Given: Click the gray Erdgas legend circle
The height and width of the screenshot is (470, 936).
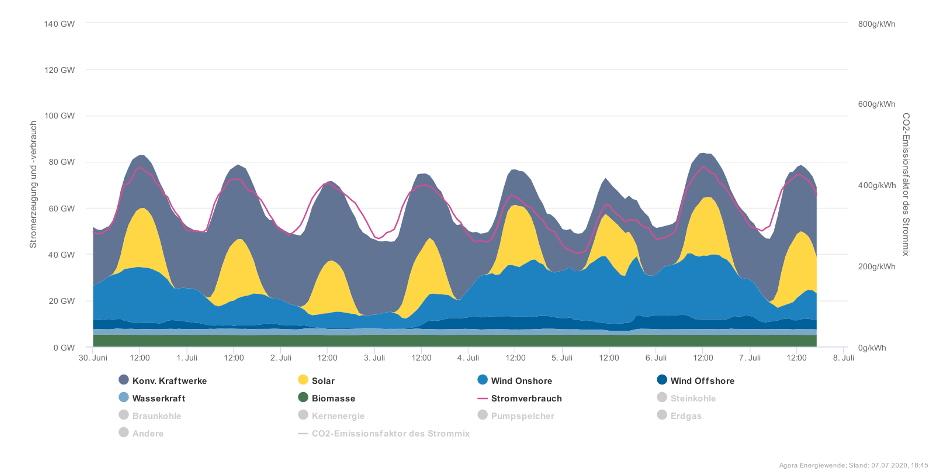Looking at the screenshot, I should pyautogui.click(x=663, y=415).
